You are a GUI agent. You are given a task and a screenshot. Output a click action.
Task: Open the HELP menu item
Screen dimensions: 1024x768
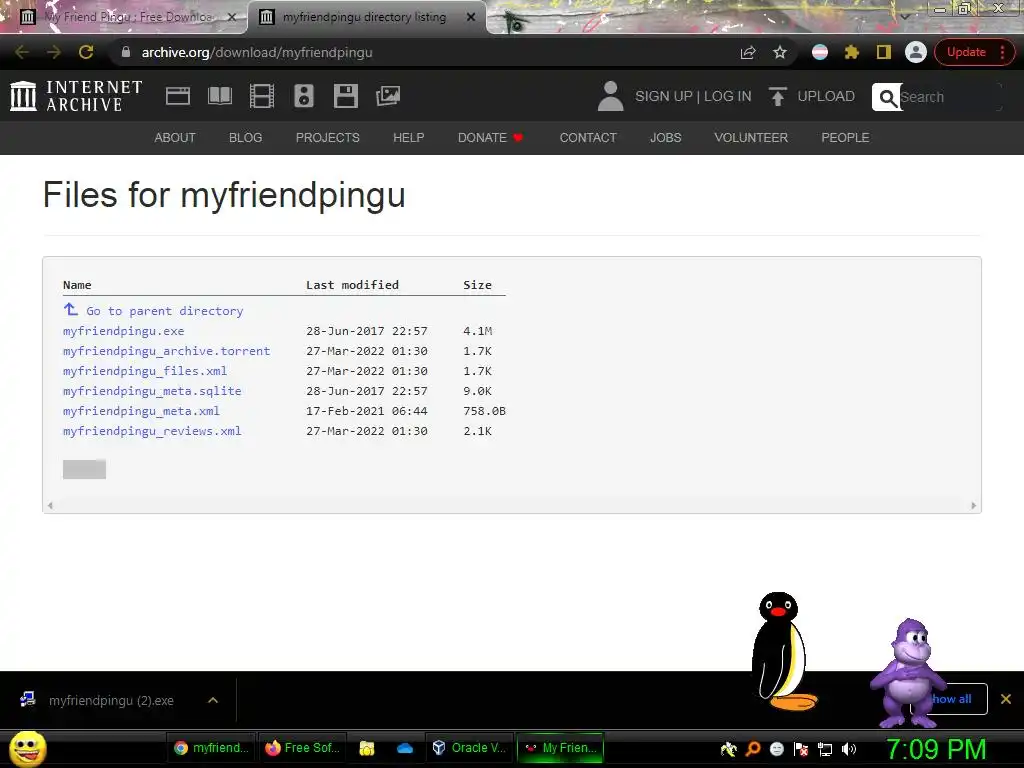[409, 138]
